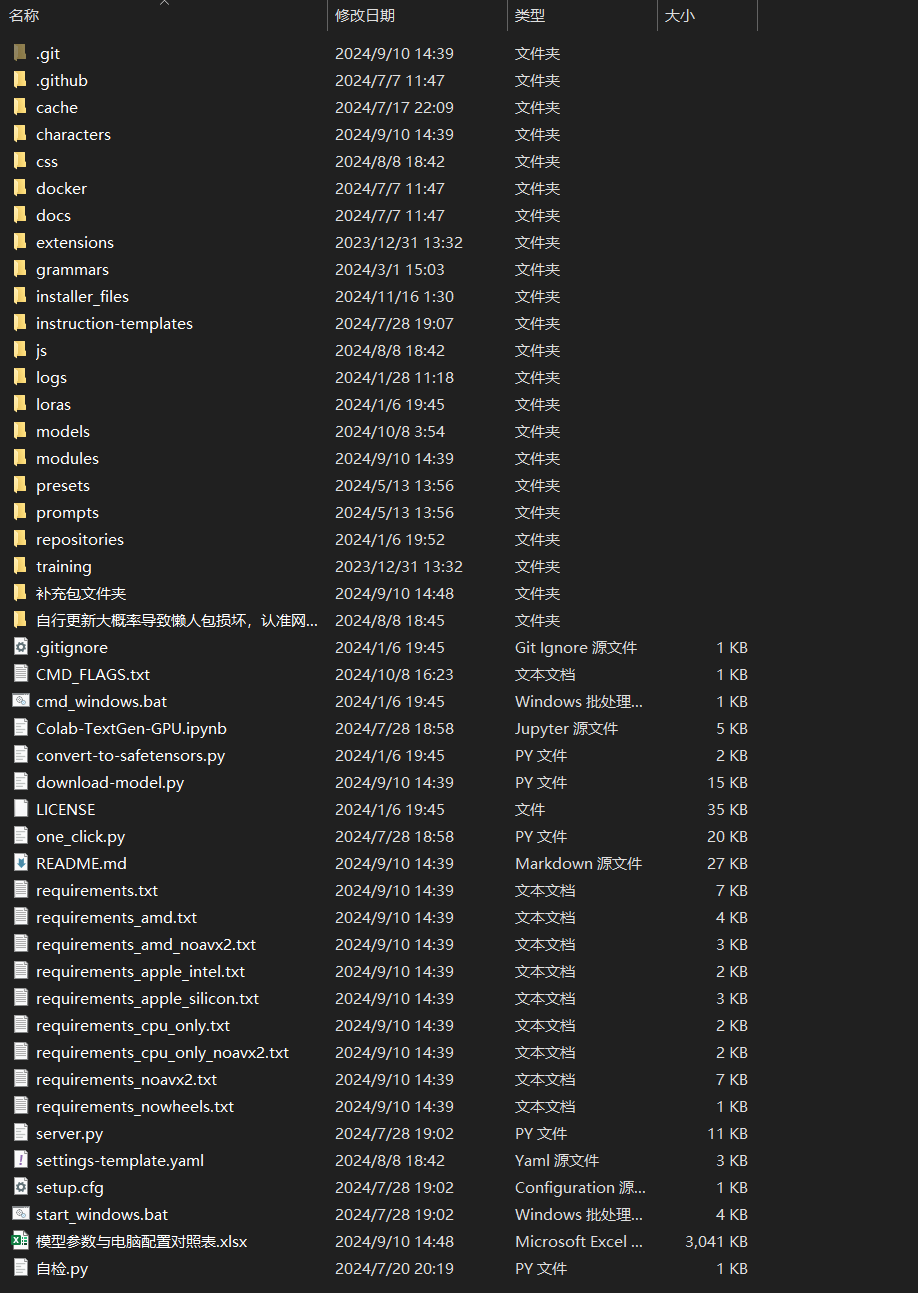
Task: Select requirements_cpu_only.txt file name
Action: tap(133, 1025)
